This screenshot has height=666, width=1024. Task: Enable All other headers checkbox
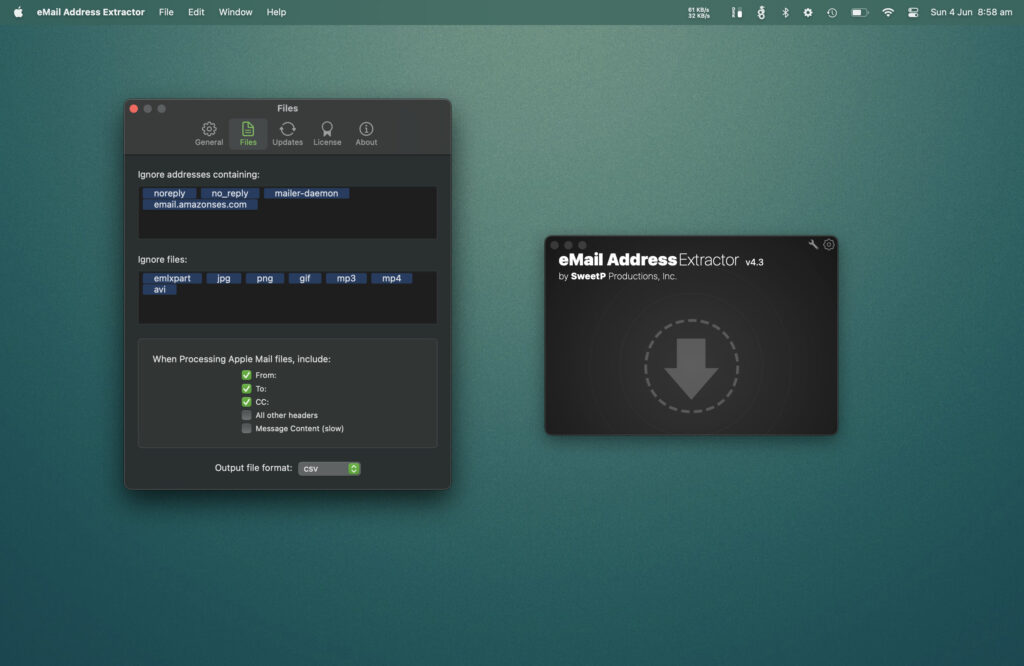(x=246, y=415)
